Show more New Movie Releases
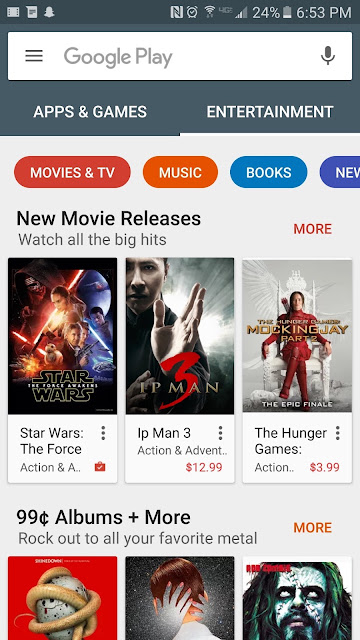The width and height of the screenshot is (360, 640). point(313,229)
